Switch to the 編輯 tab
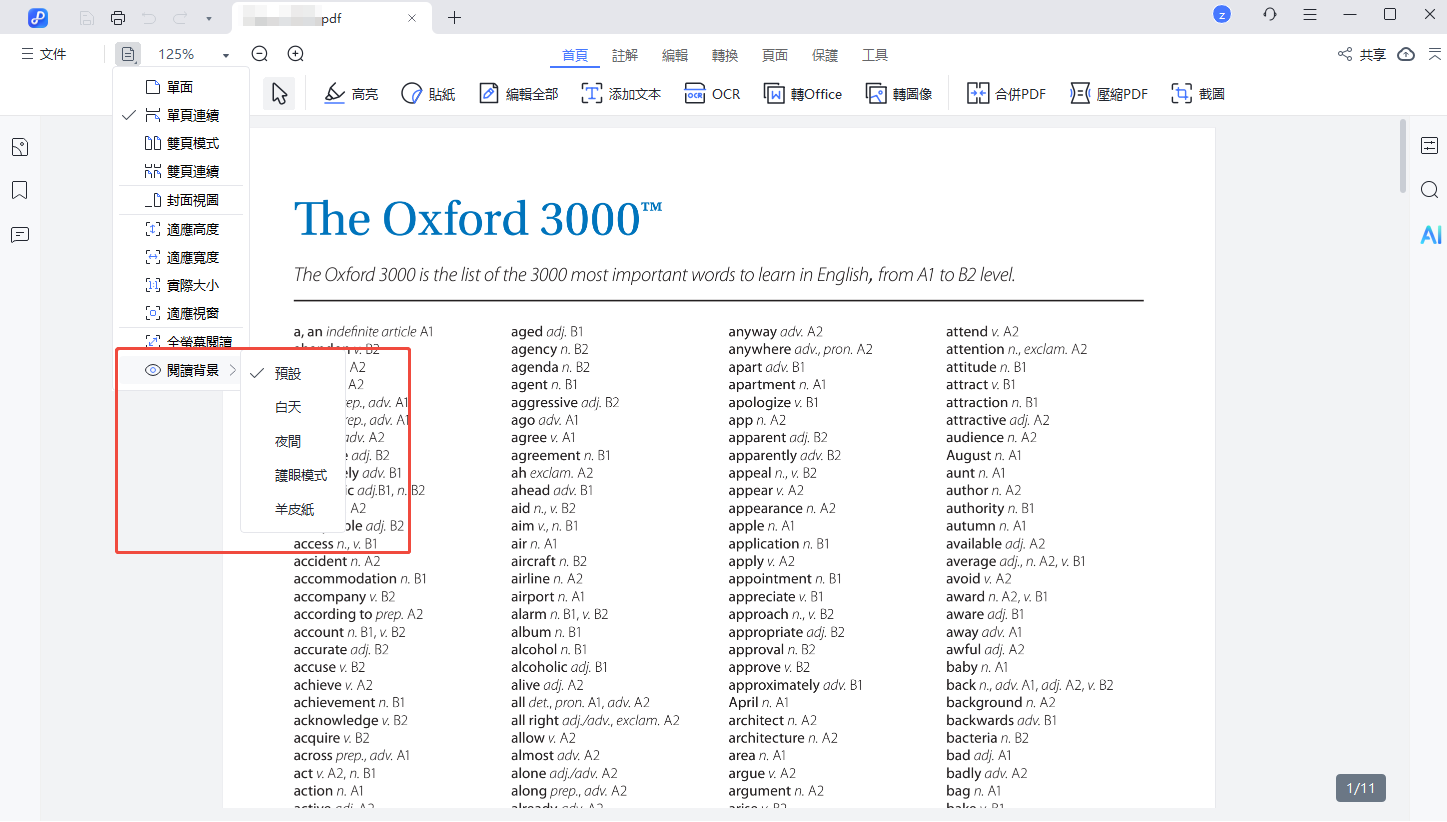The image size is (1447, 822). pyautogui.click(x=675, y=55)
